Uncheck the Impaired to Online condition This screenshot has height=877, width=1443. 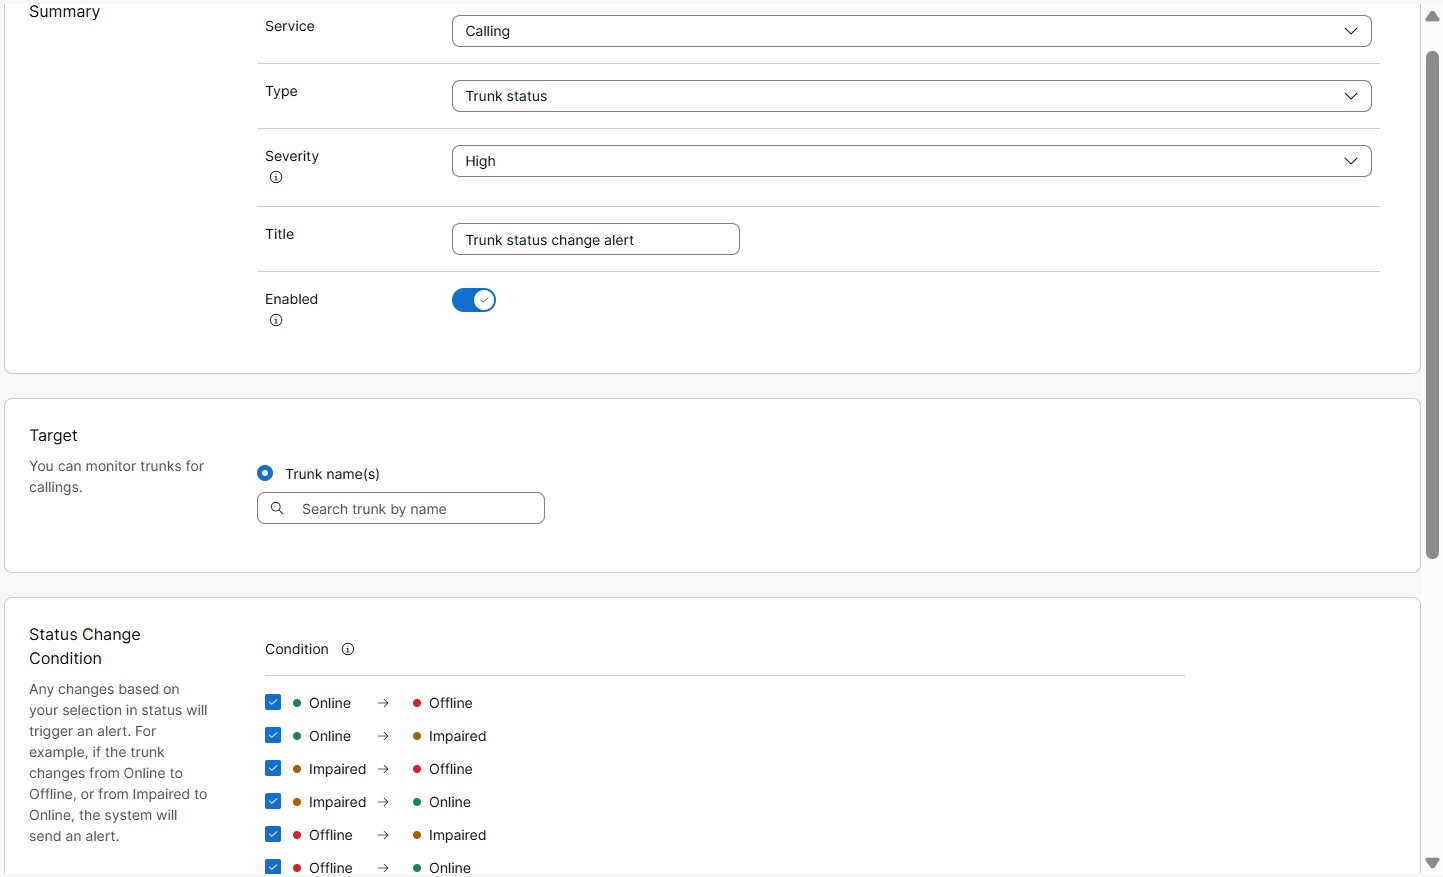[273, 802]
